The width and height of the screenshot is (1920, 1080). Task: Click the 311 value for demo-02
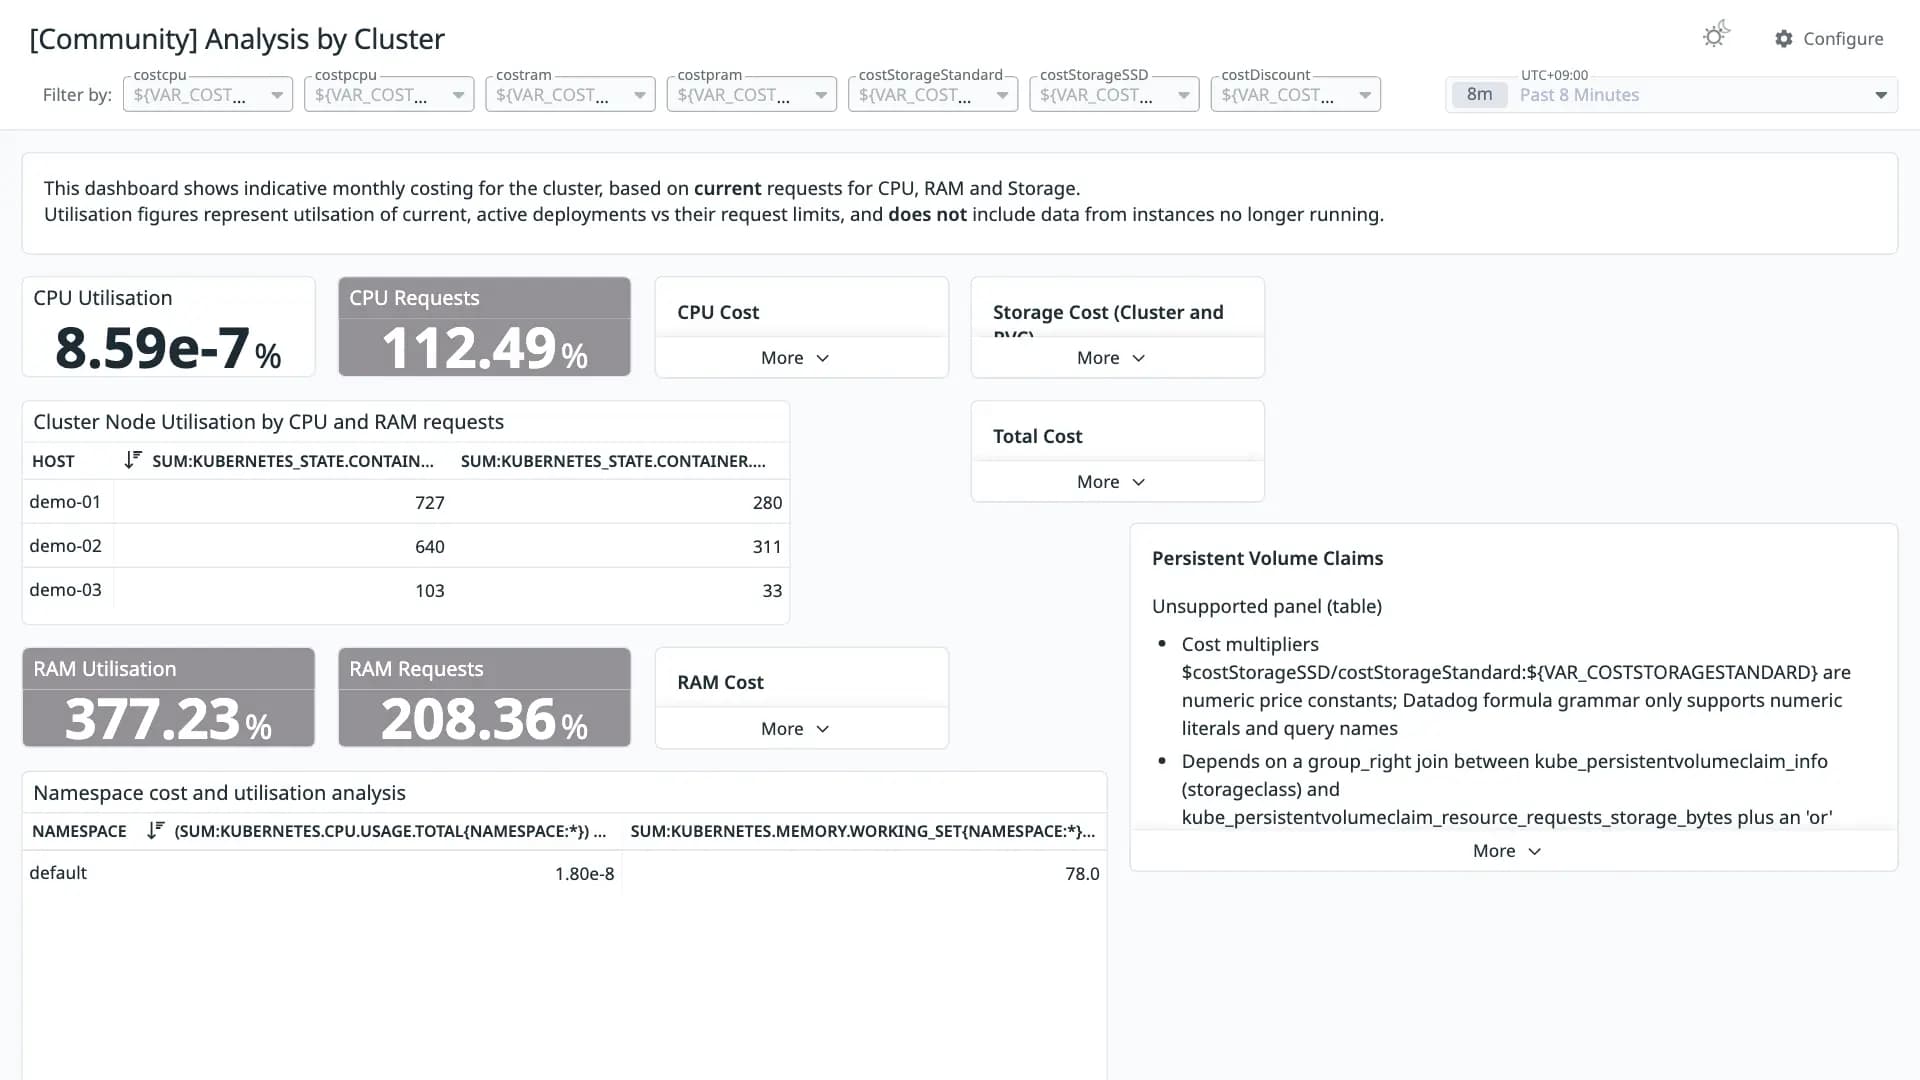pos(767,547)
